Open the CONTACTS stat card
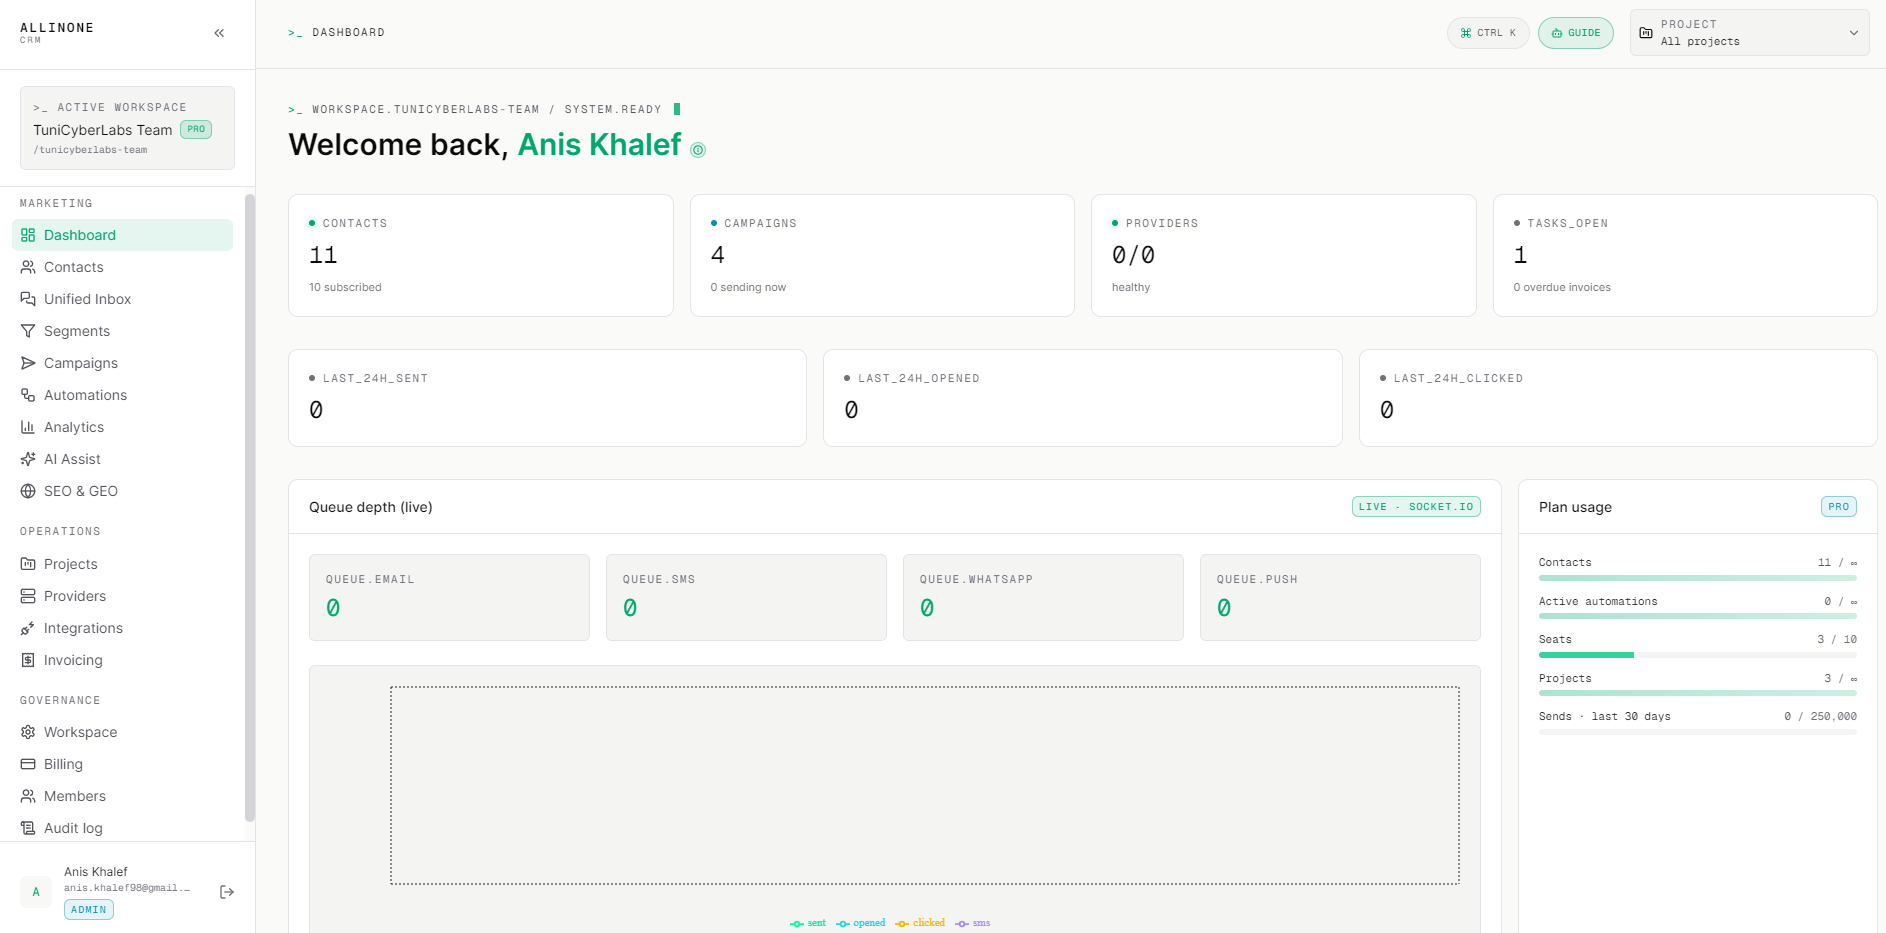The image size is (1886, 933). pos(481,256)
